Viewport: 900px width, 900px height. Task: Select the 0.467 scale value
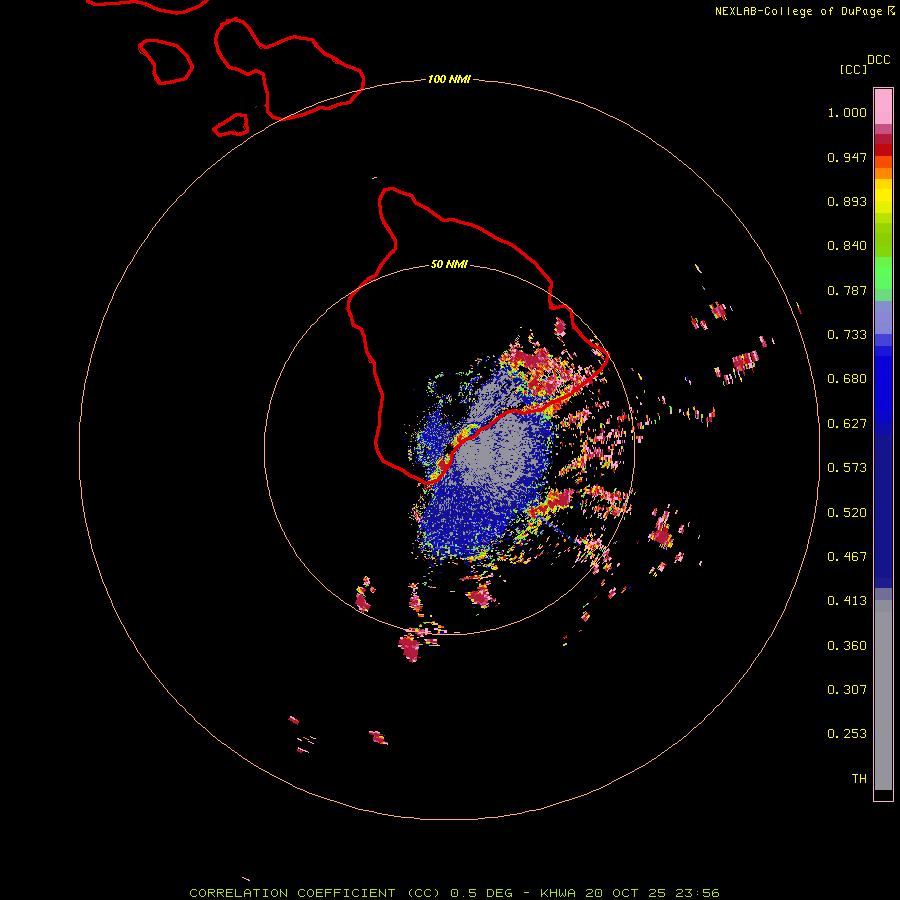pyautogui.click(x=847, y=557)
